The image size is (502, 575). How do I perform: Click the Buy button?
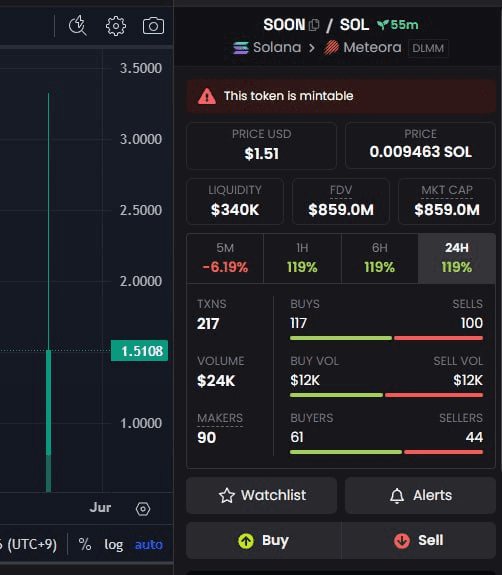[x=264, y=541]
